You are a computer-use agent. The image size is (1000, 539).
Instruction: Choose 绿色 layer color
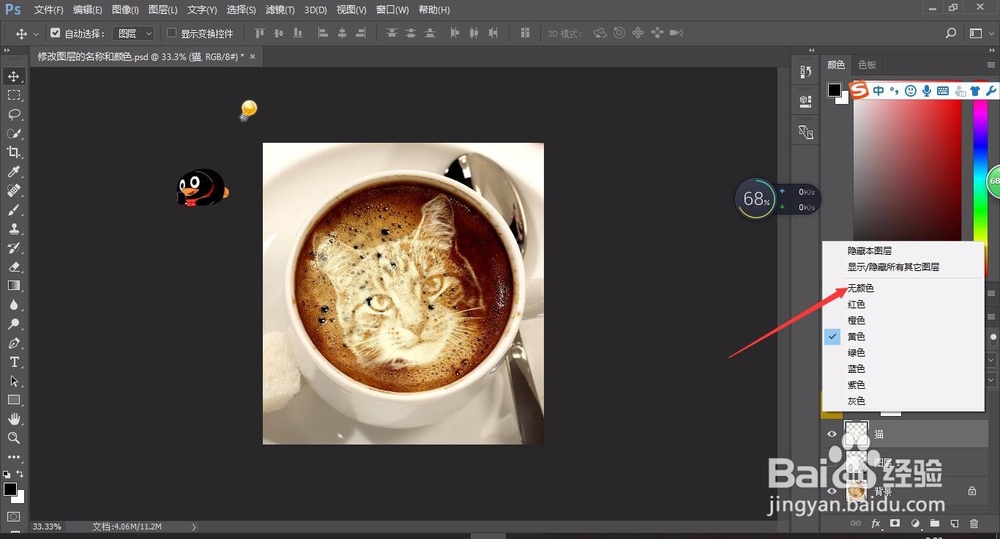pyautogui.click(x=857, y=353)
